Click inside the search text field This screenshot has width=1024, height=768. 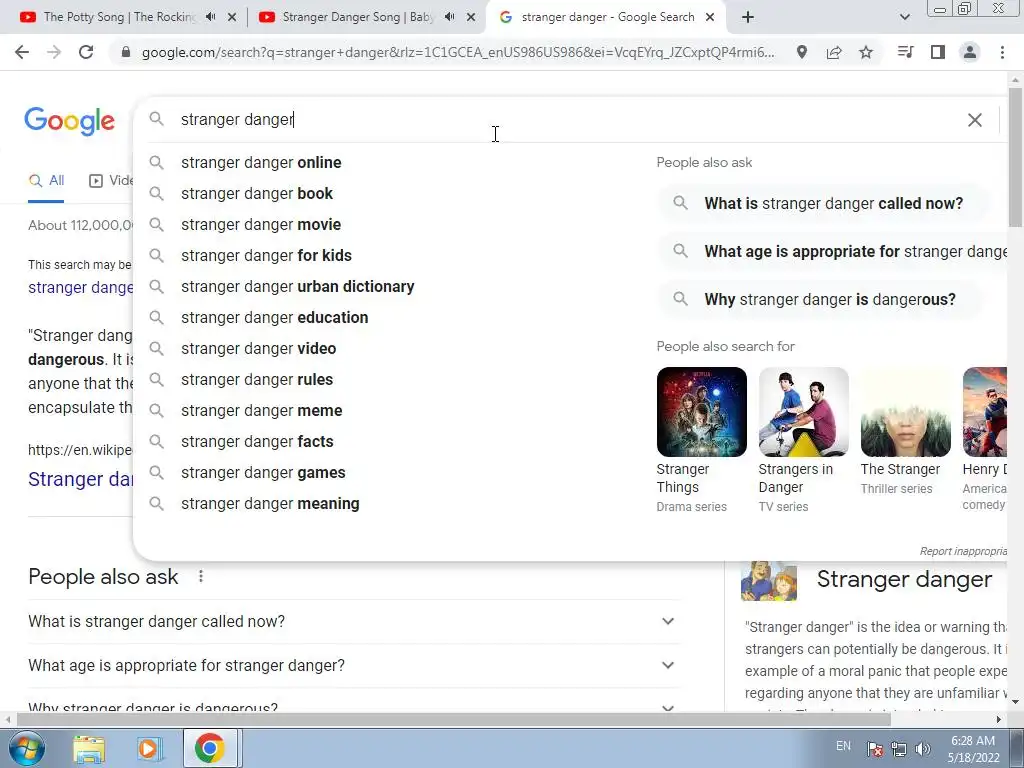click(562, 120)
